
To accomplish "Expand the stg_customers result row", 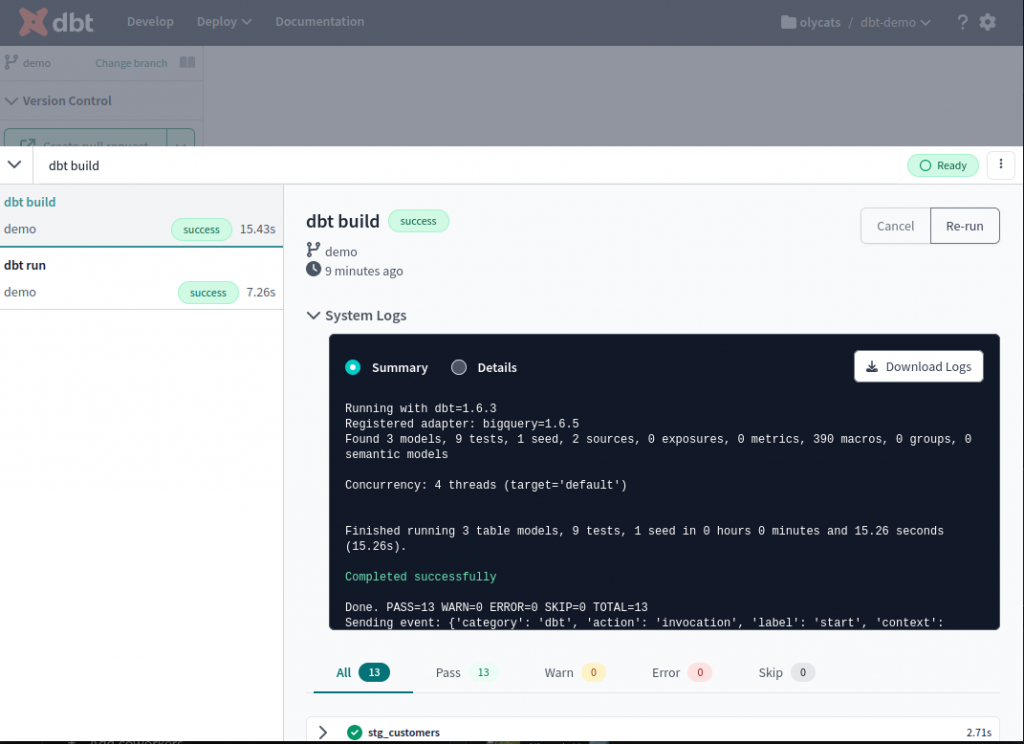I will [323, 732].
